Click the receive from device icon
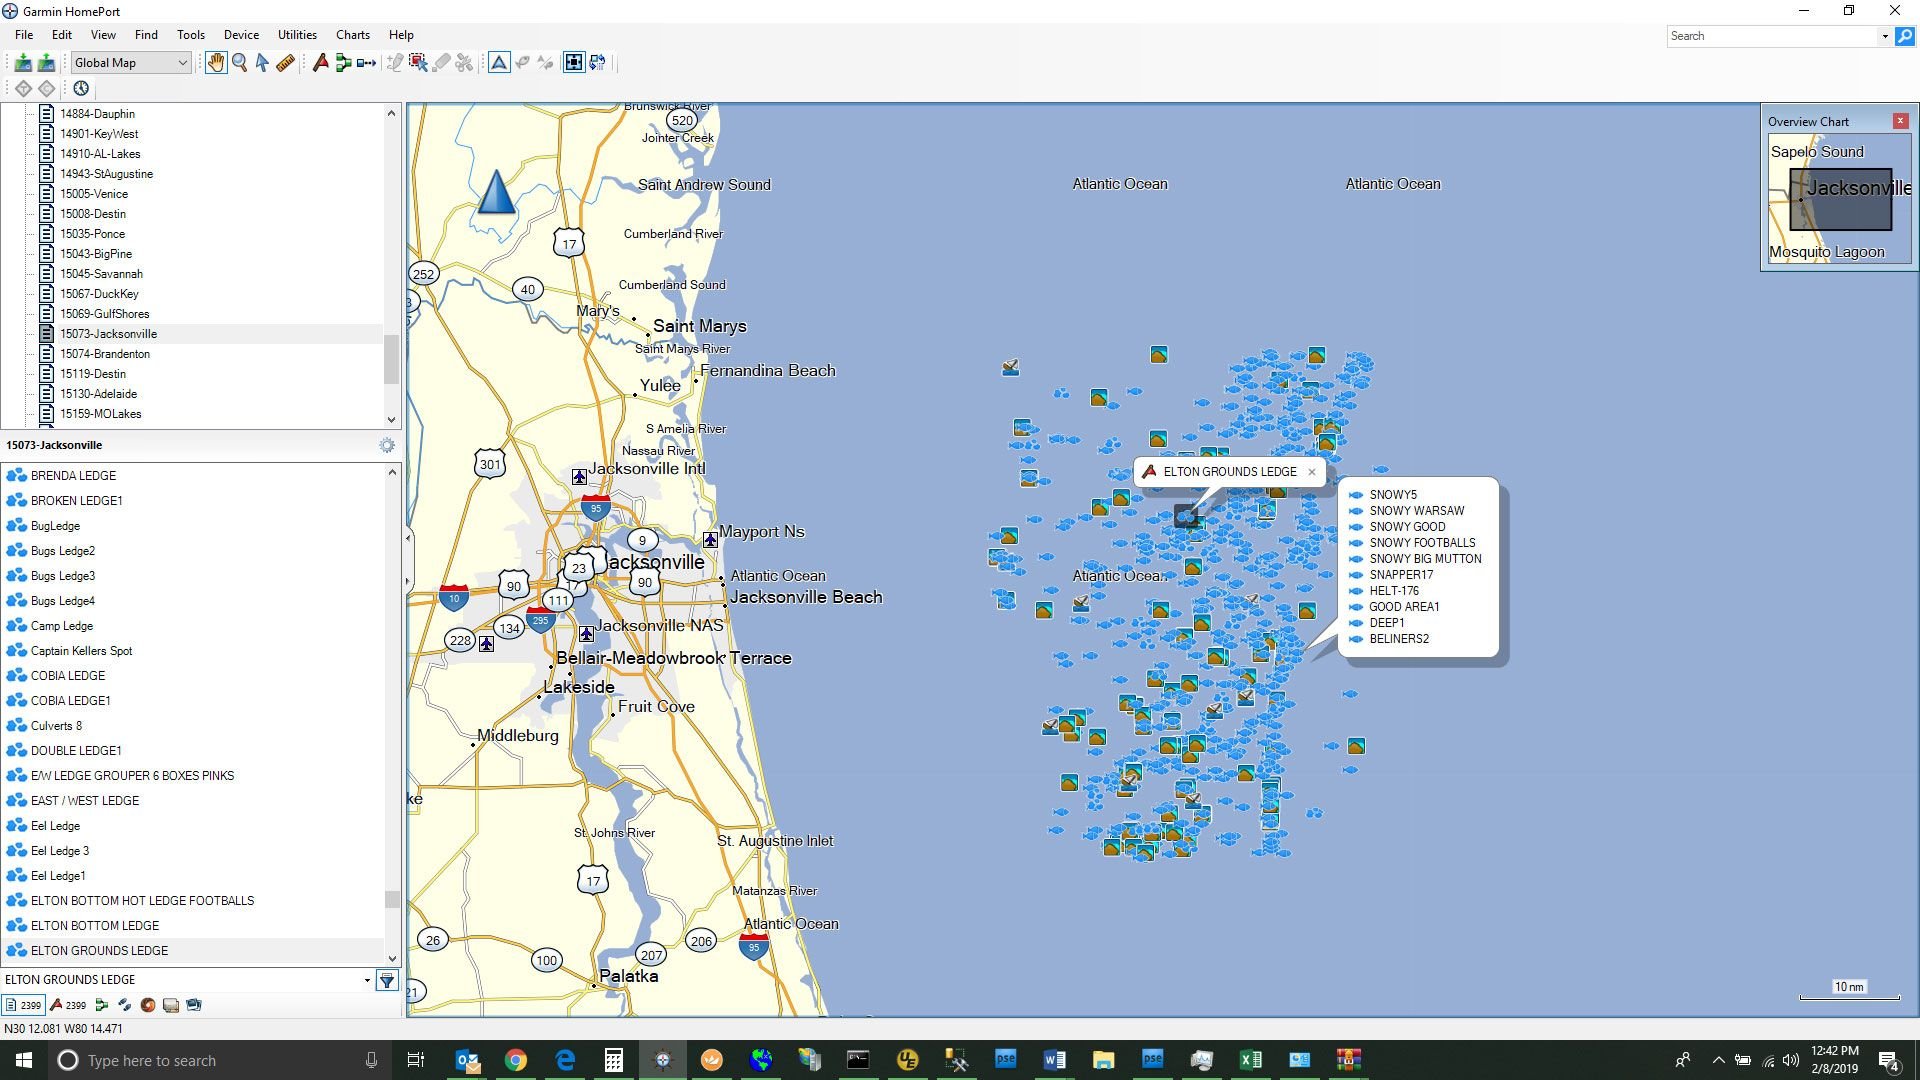1920x1080 pixels. point(22,63)
